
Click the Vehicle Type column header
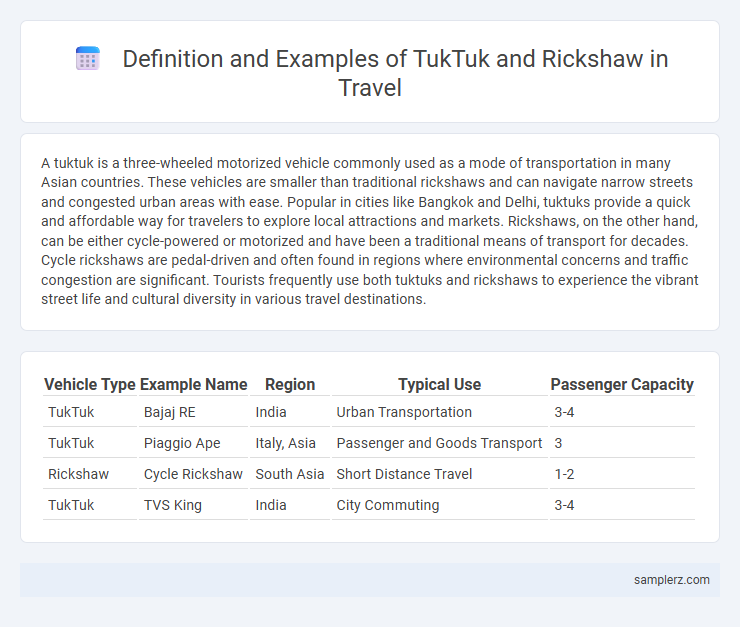90,385
